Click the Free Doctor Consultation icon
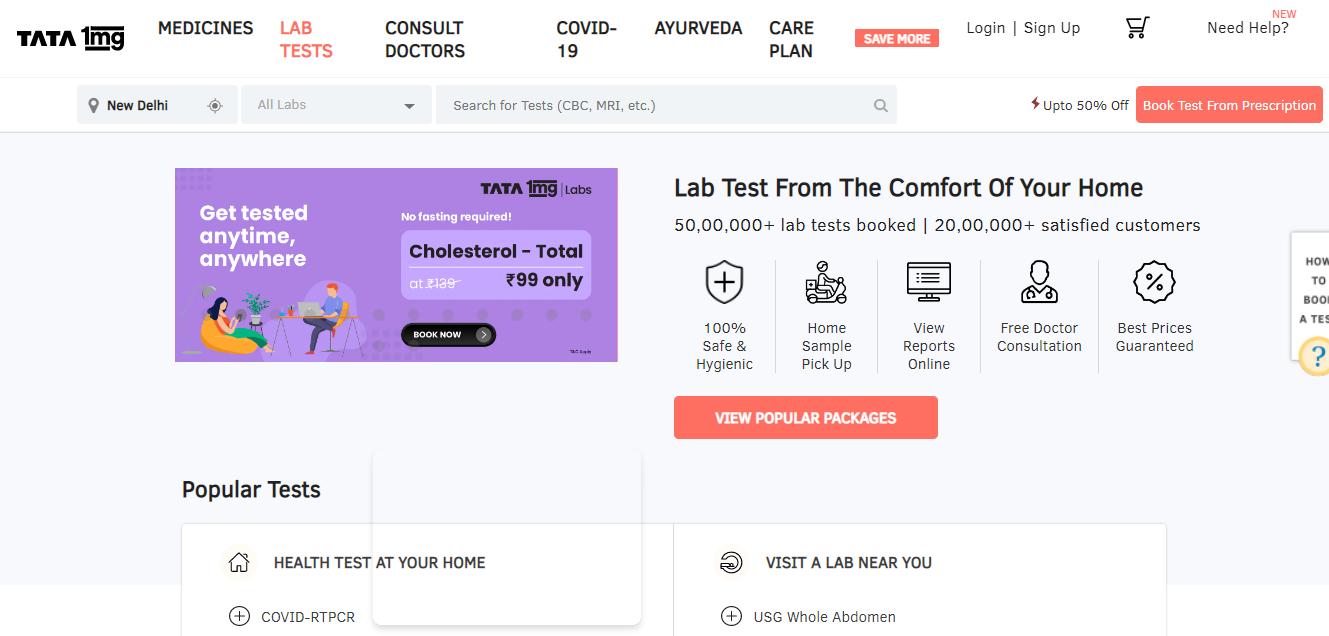Viewport: 1329px width, 636px height. (1039, 282)
